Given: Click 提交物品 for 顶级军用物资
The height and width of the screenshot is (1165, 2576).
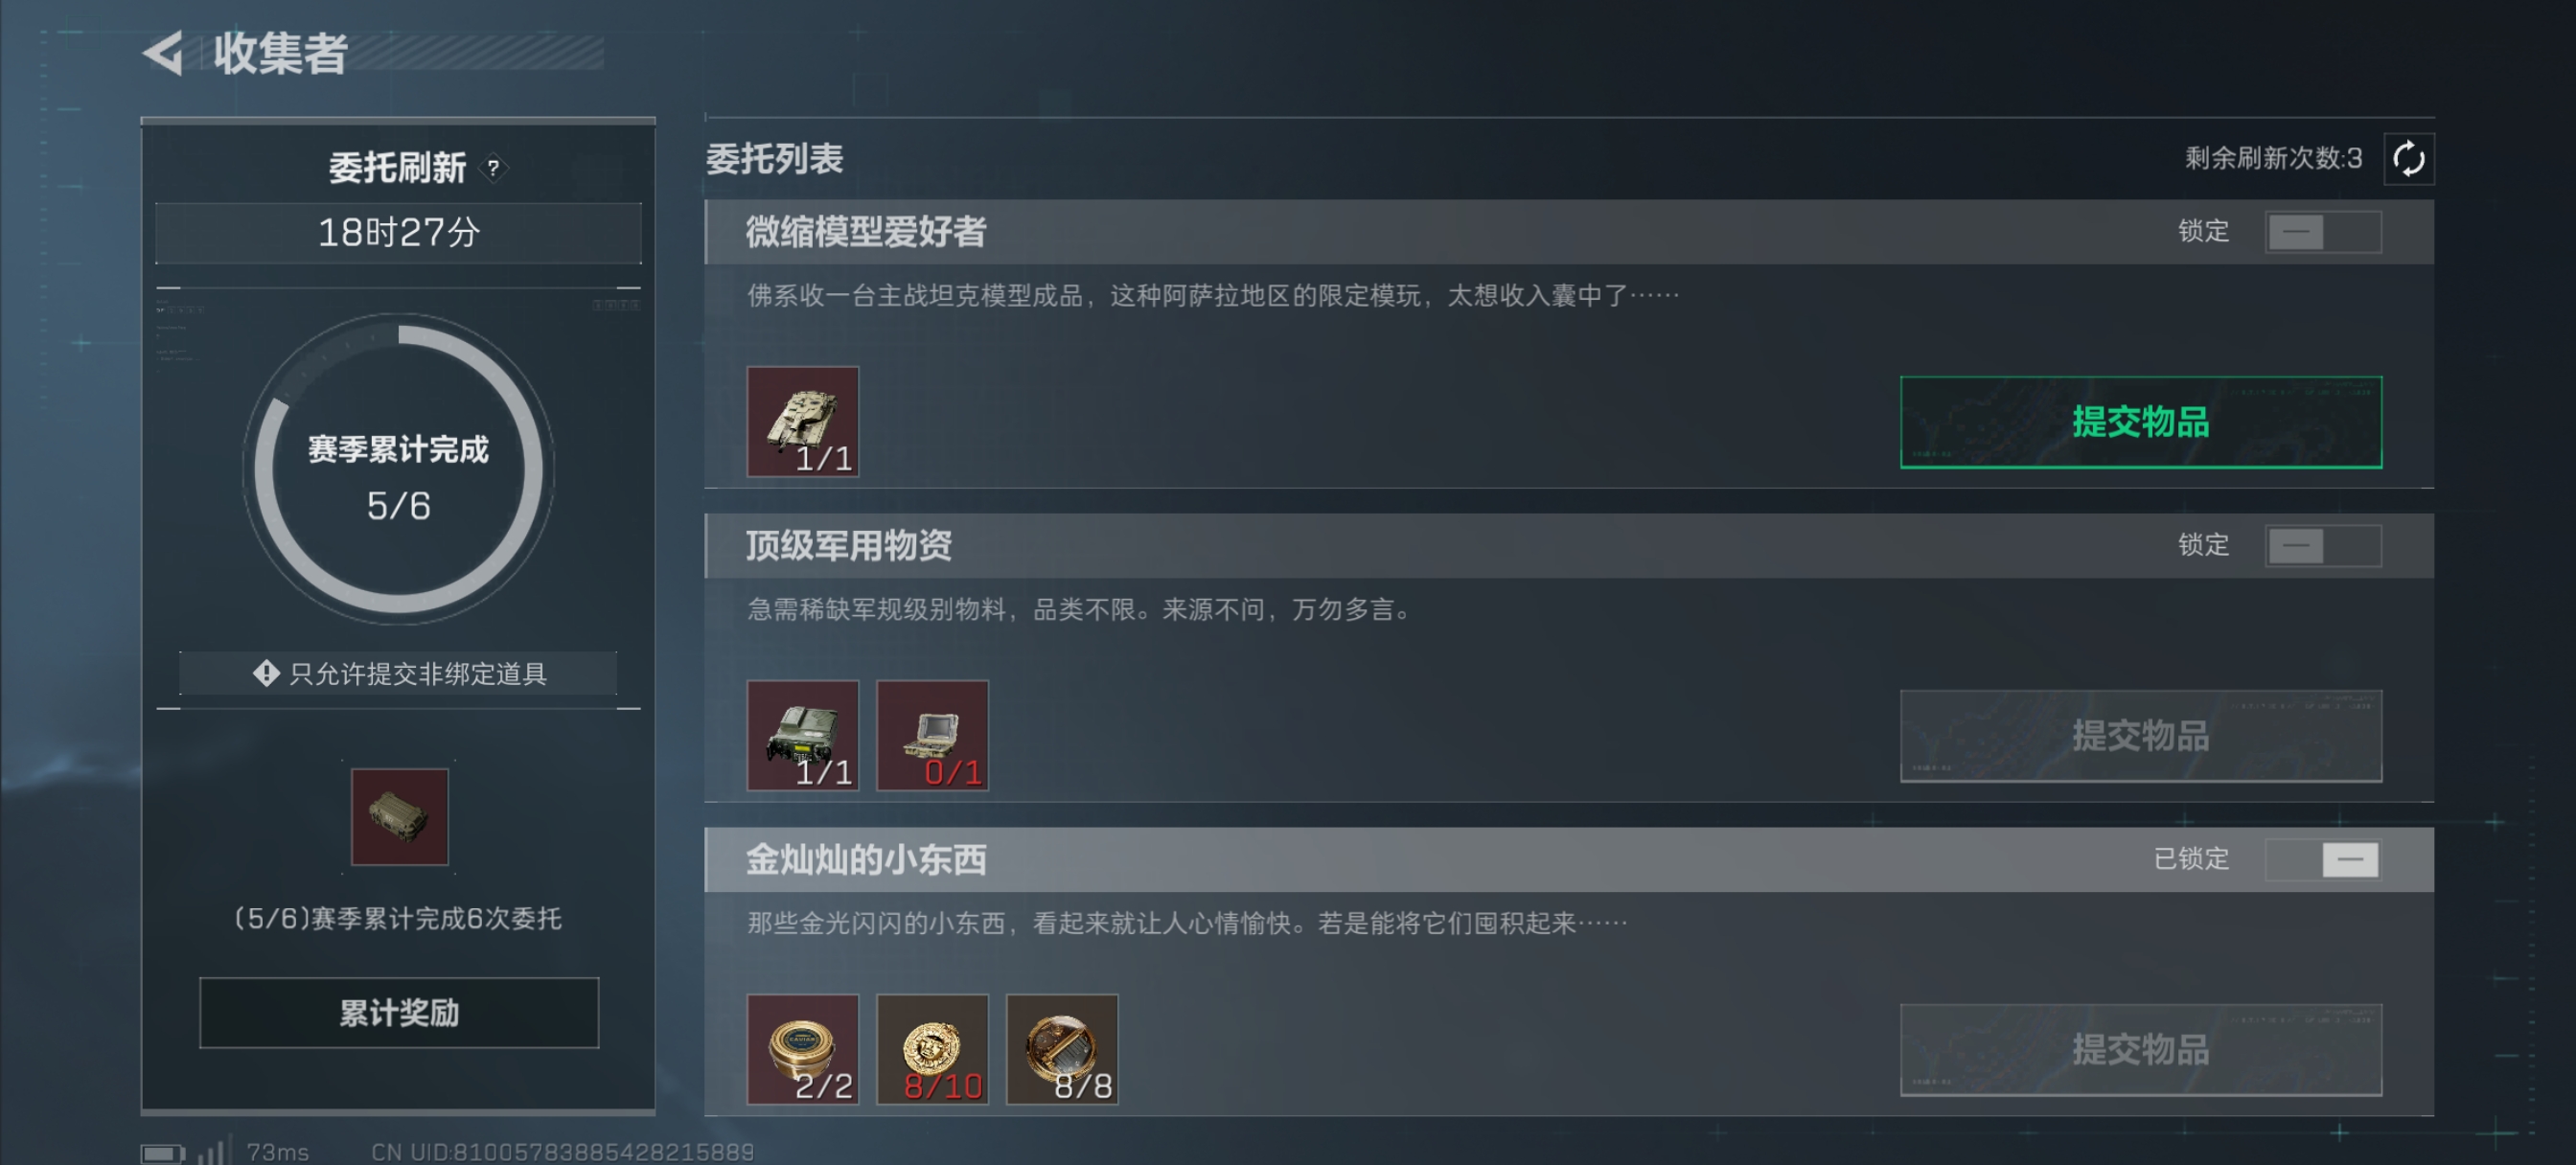Looking at the screenshot, I should [x=2140, y=736].
